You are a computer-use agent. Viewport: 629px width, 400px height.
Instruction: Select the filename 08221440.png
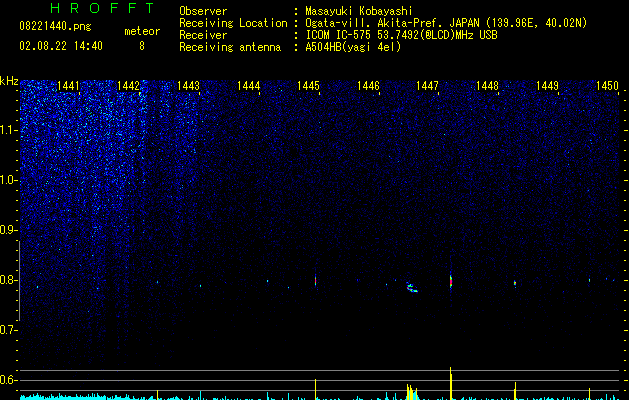point(55,27)
